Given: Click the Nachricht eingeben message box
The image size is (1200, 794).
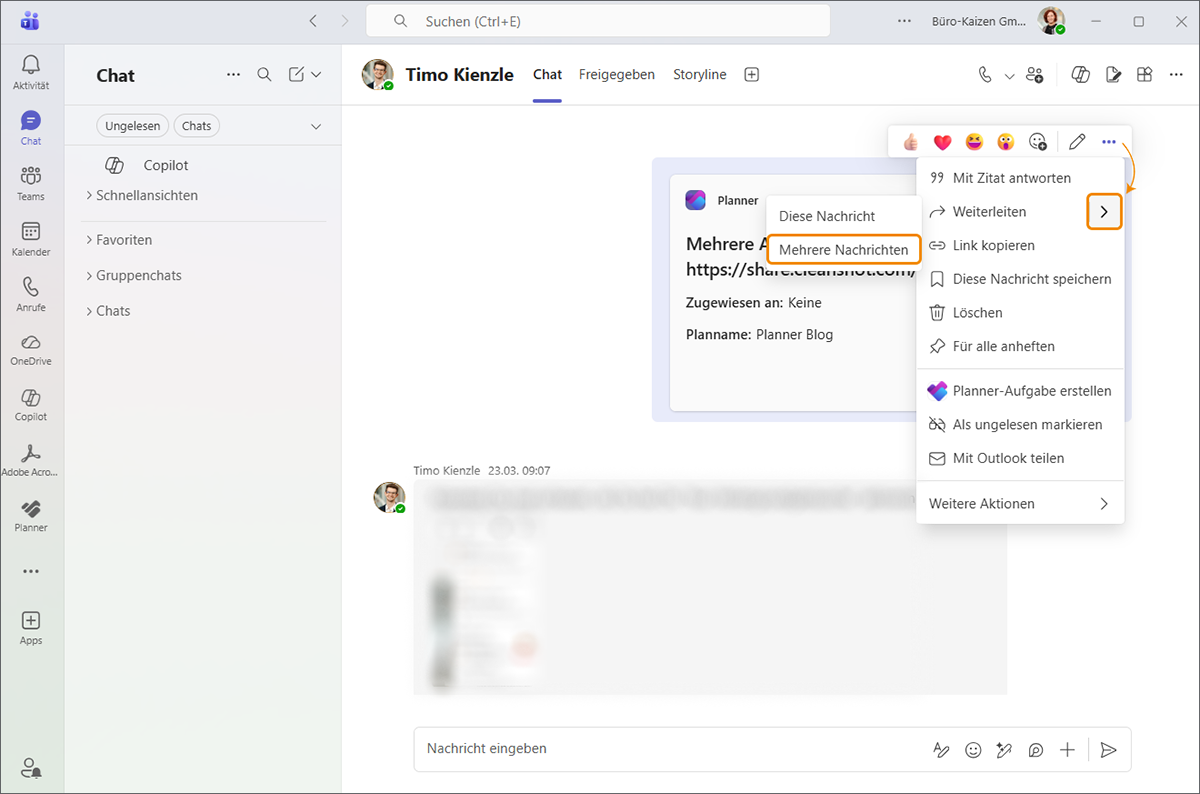Looking at the screenshot, I should tap(670, 749).
